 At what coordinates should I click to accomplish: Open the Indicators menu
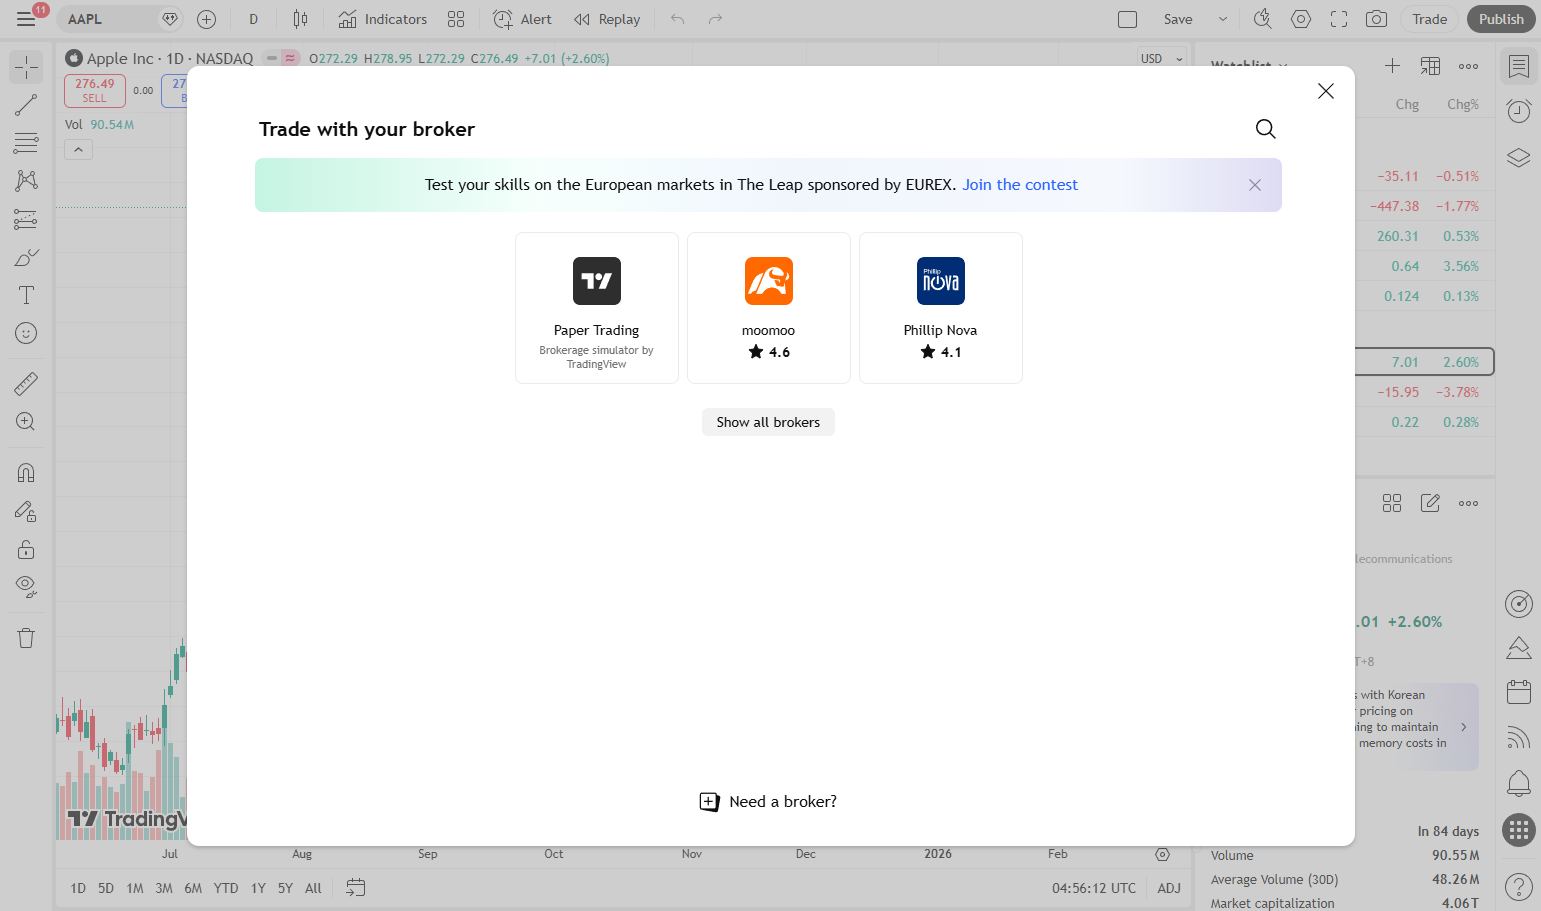click(x=382, y=19)
